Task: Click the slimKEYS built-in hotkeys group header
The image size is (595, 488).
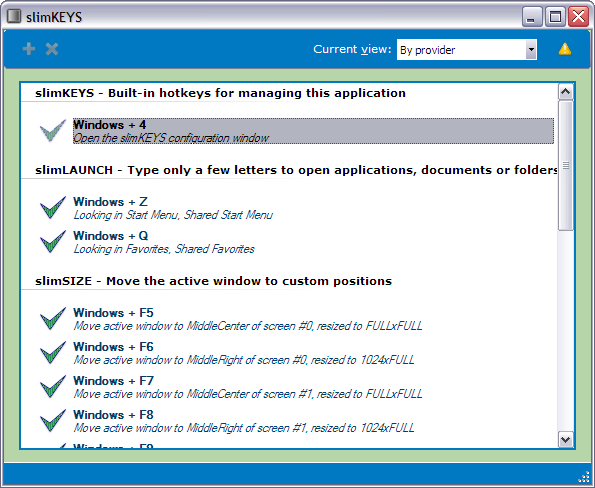Action: 220,93
